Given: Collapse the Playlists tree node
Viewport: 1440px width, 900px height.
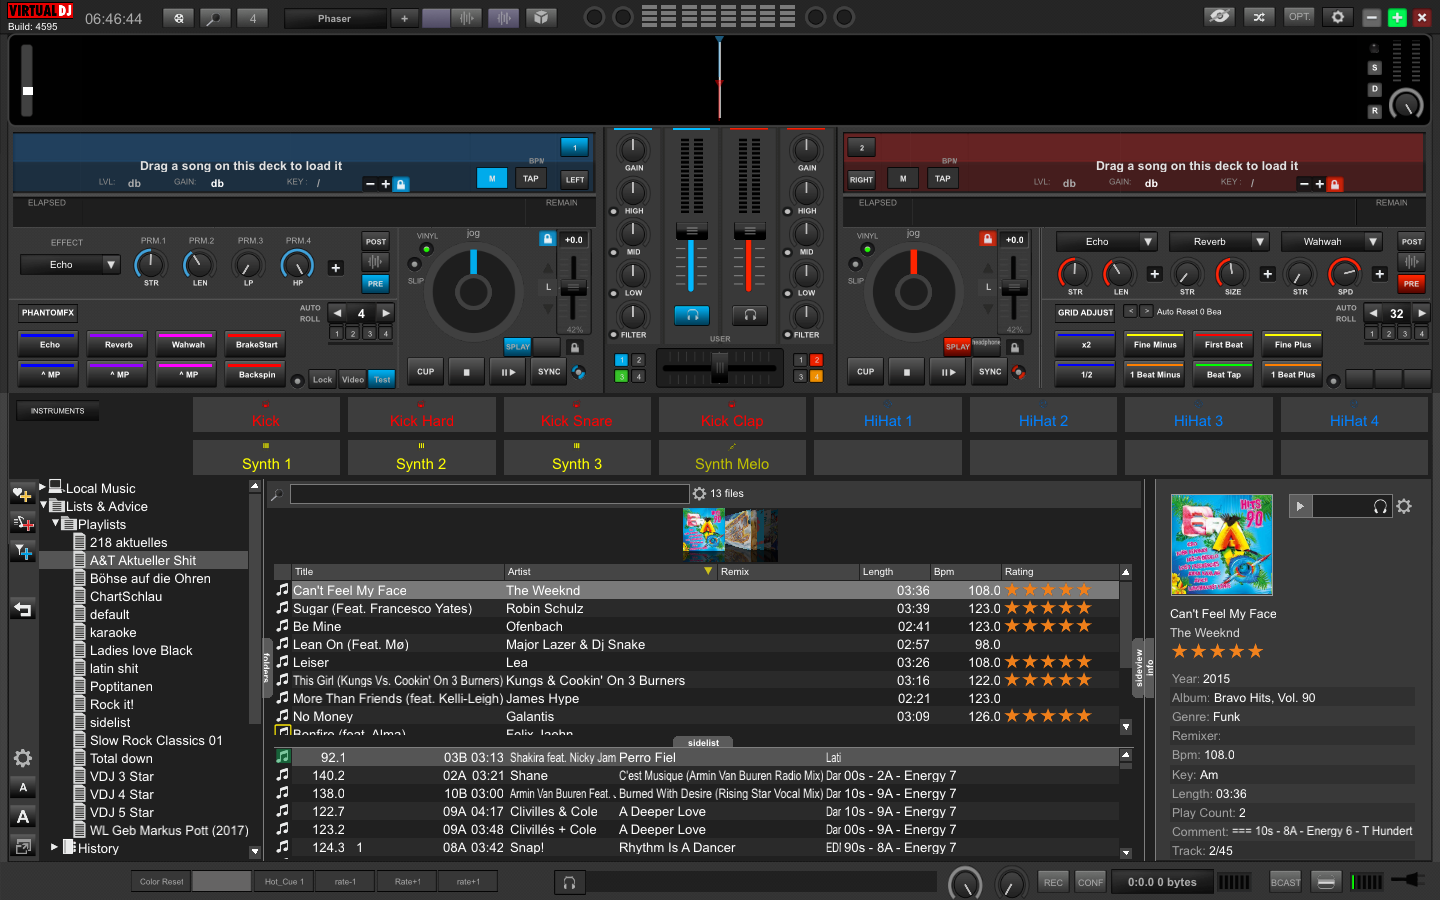Looking at the screenshot, I should click(56, 523).
